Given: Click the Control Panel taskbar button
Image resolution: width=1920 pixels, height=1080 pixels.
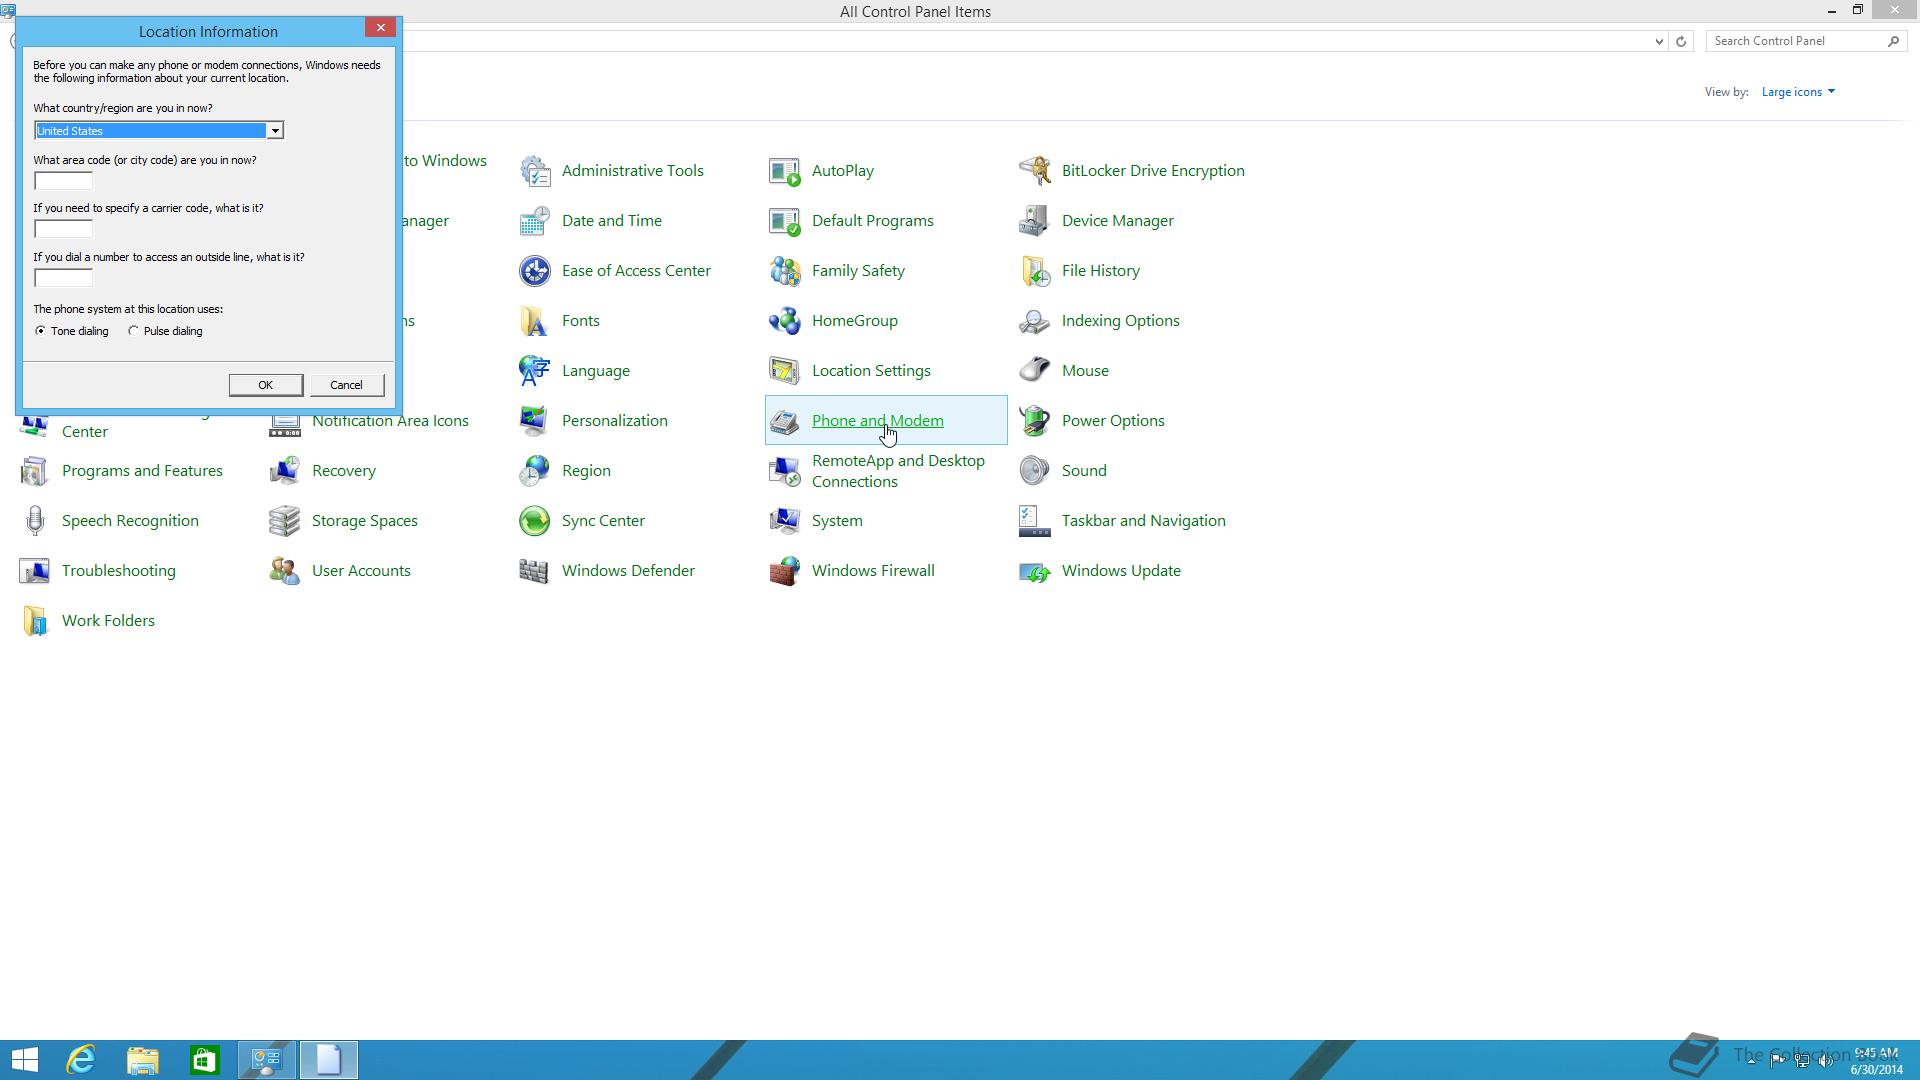Looking at the screenshot, I should click(267, 1060).
